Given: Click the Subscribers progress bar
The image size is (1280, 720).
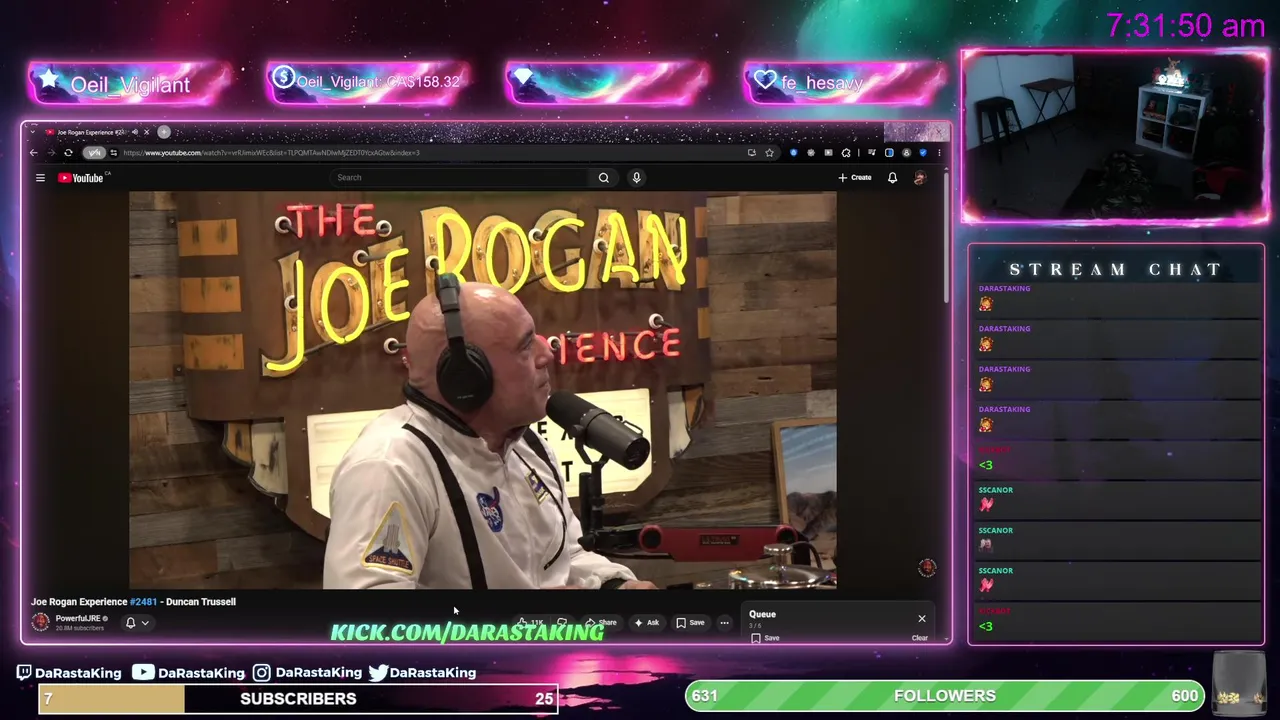Looking at the screenshot, I should pos(298,699).
